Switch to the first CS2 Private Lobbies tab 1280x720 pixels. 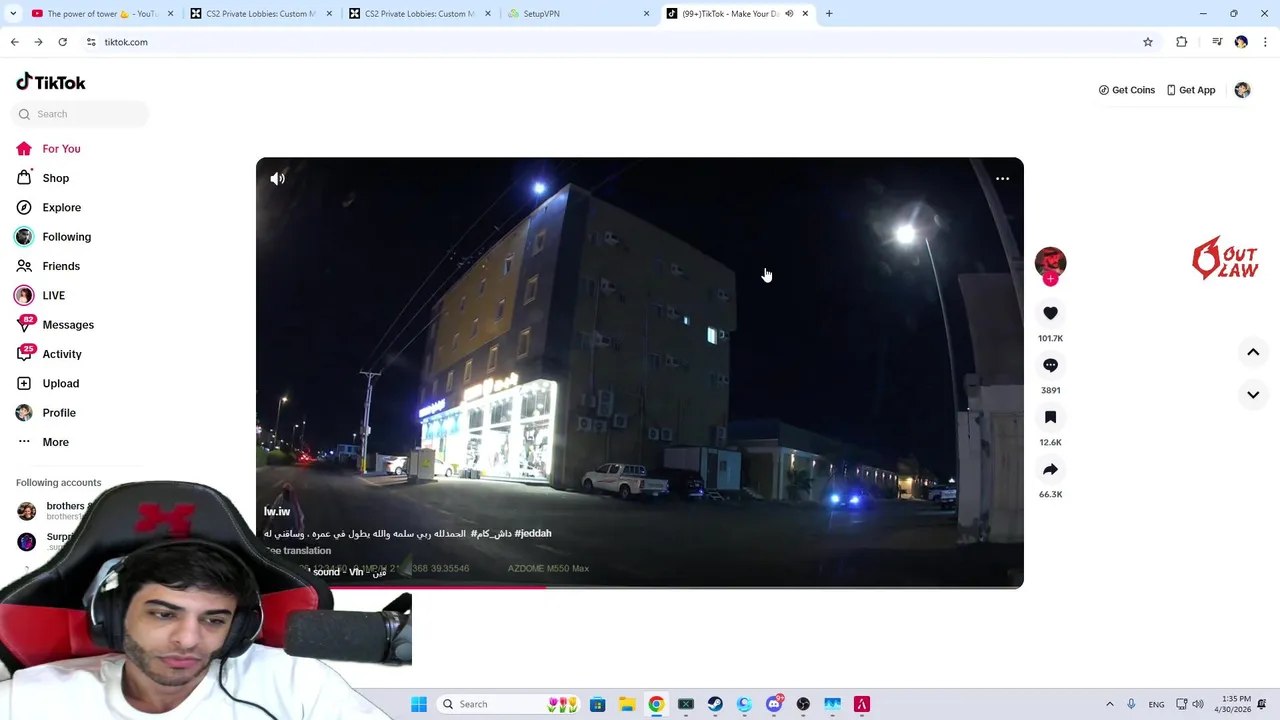pos(260,14)
